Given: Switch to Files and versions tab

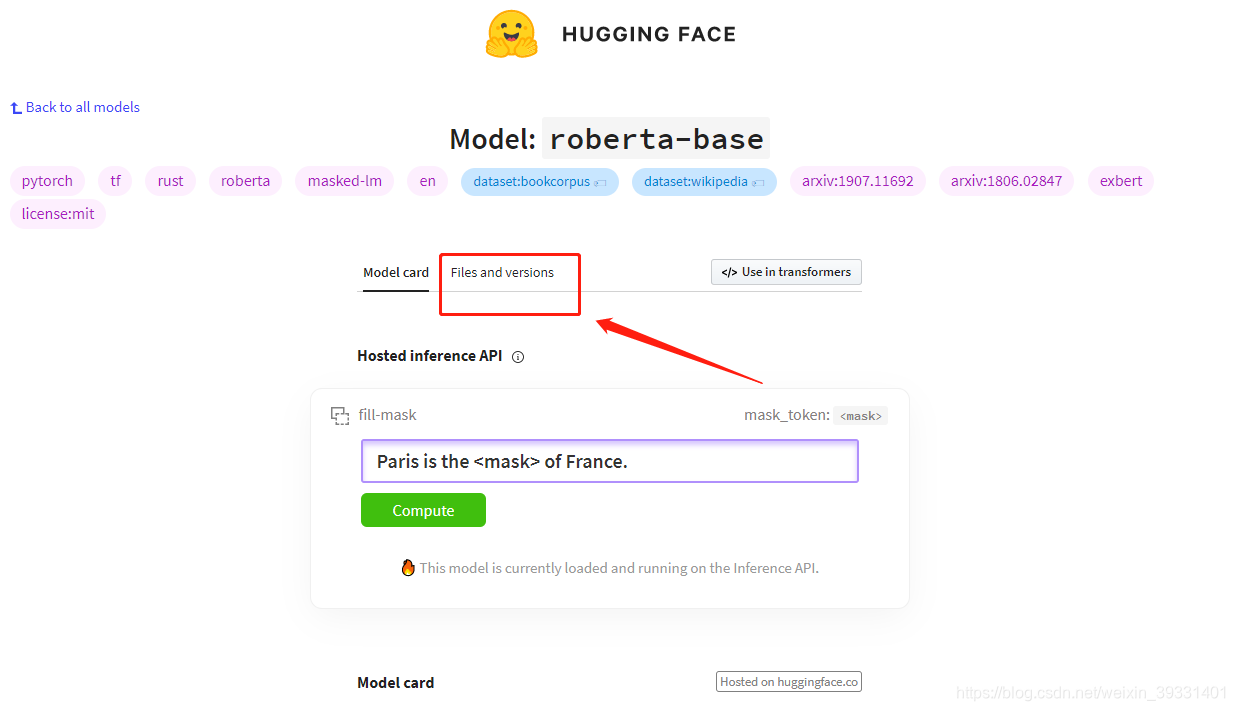Looking at the screenshot, I should point(502,272).
